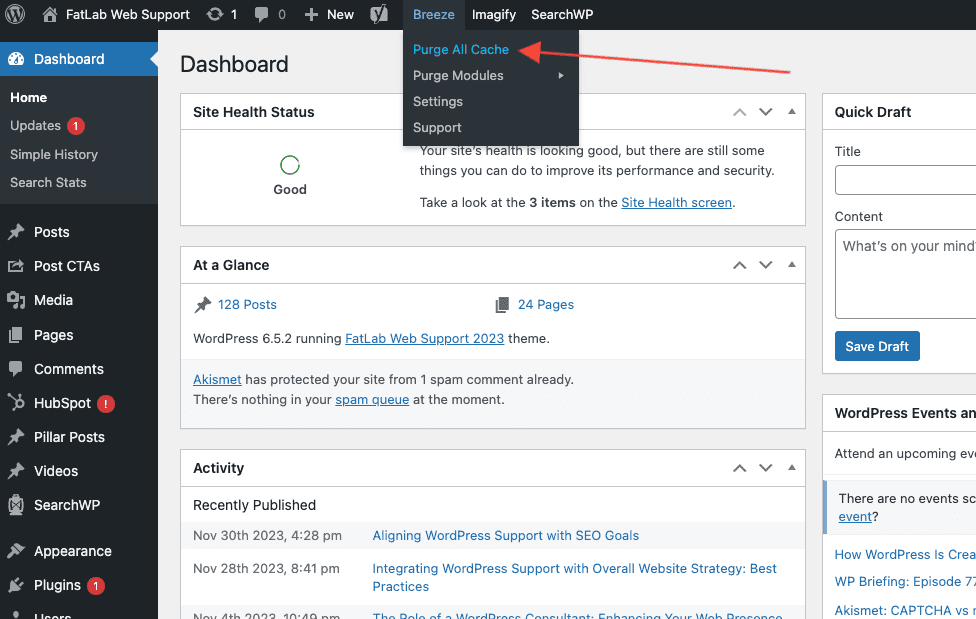The width and height of the screenshot is (976, 619).
Task: Collapse the At a Glance widget
Action: (790, 264)
